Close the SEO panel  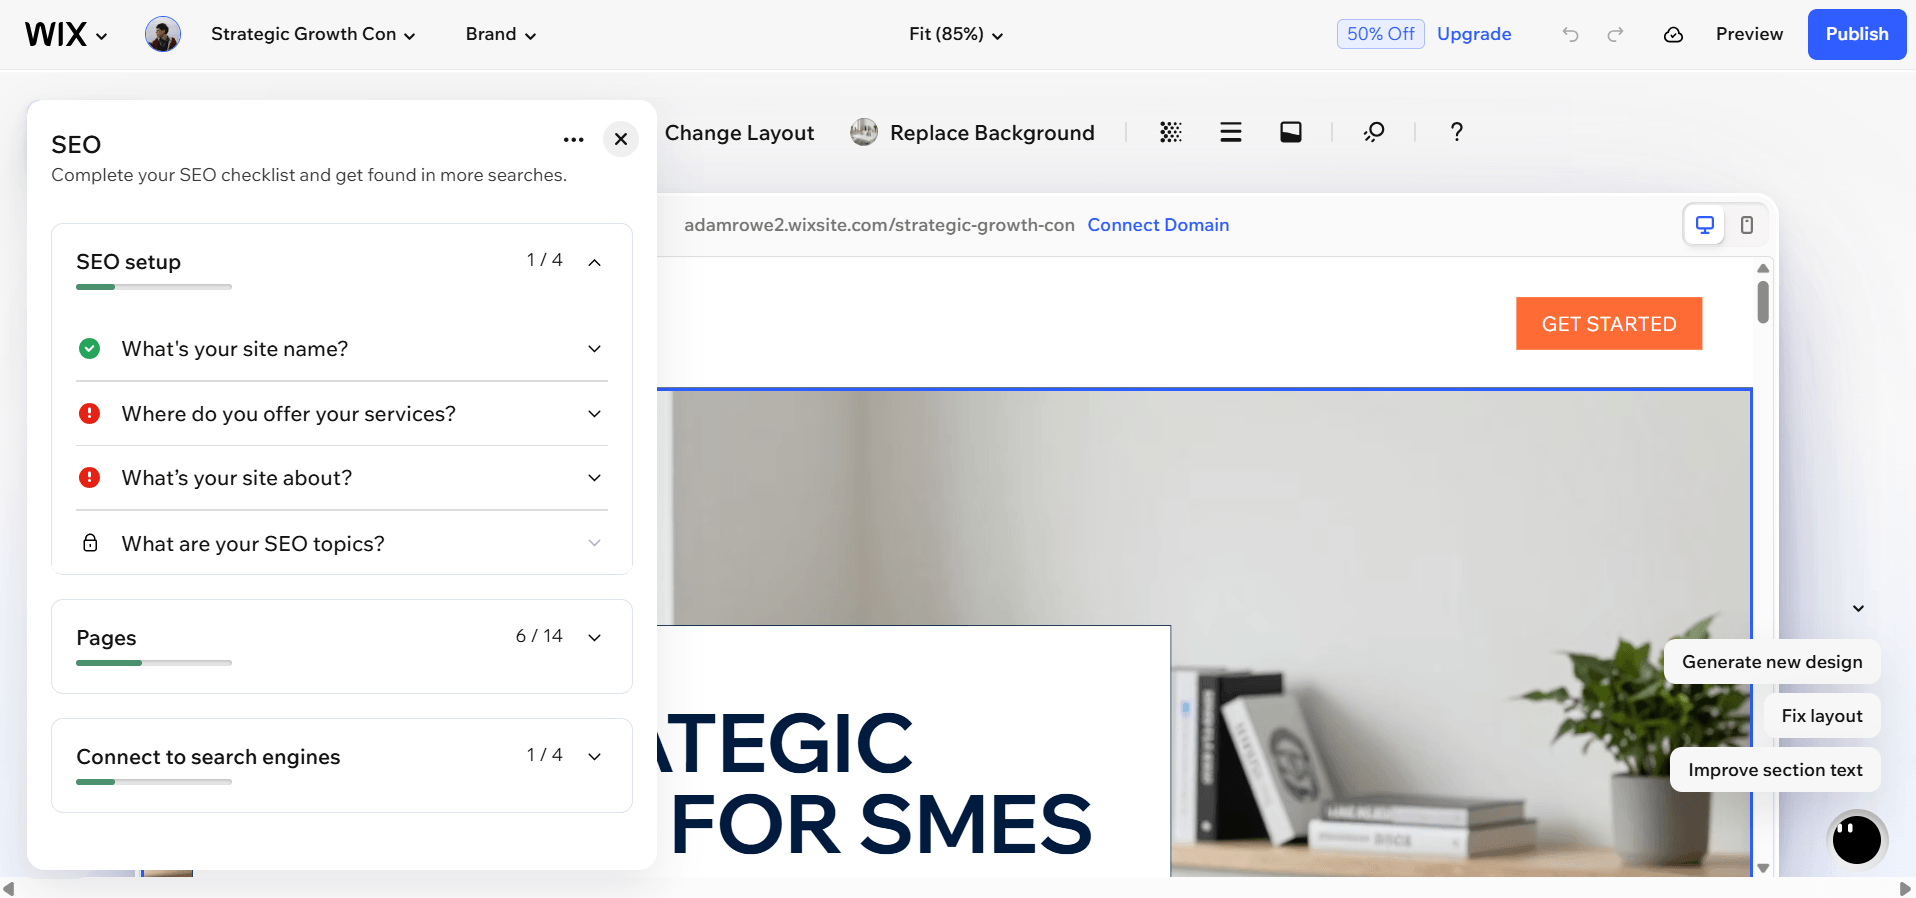pyautogui.click(x=621, y=139)
